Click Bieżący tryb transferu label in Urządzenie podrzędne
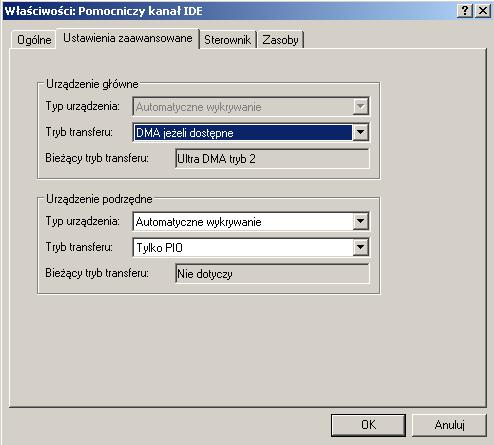 coord(97,273)
